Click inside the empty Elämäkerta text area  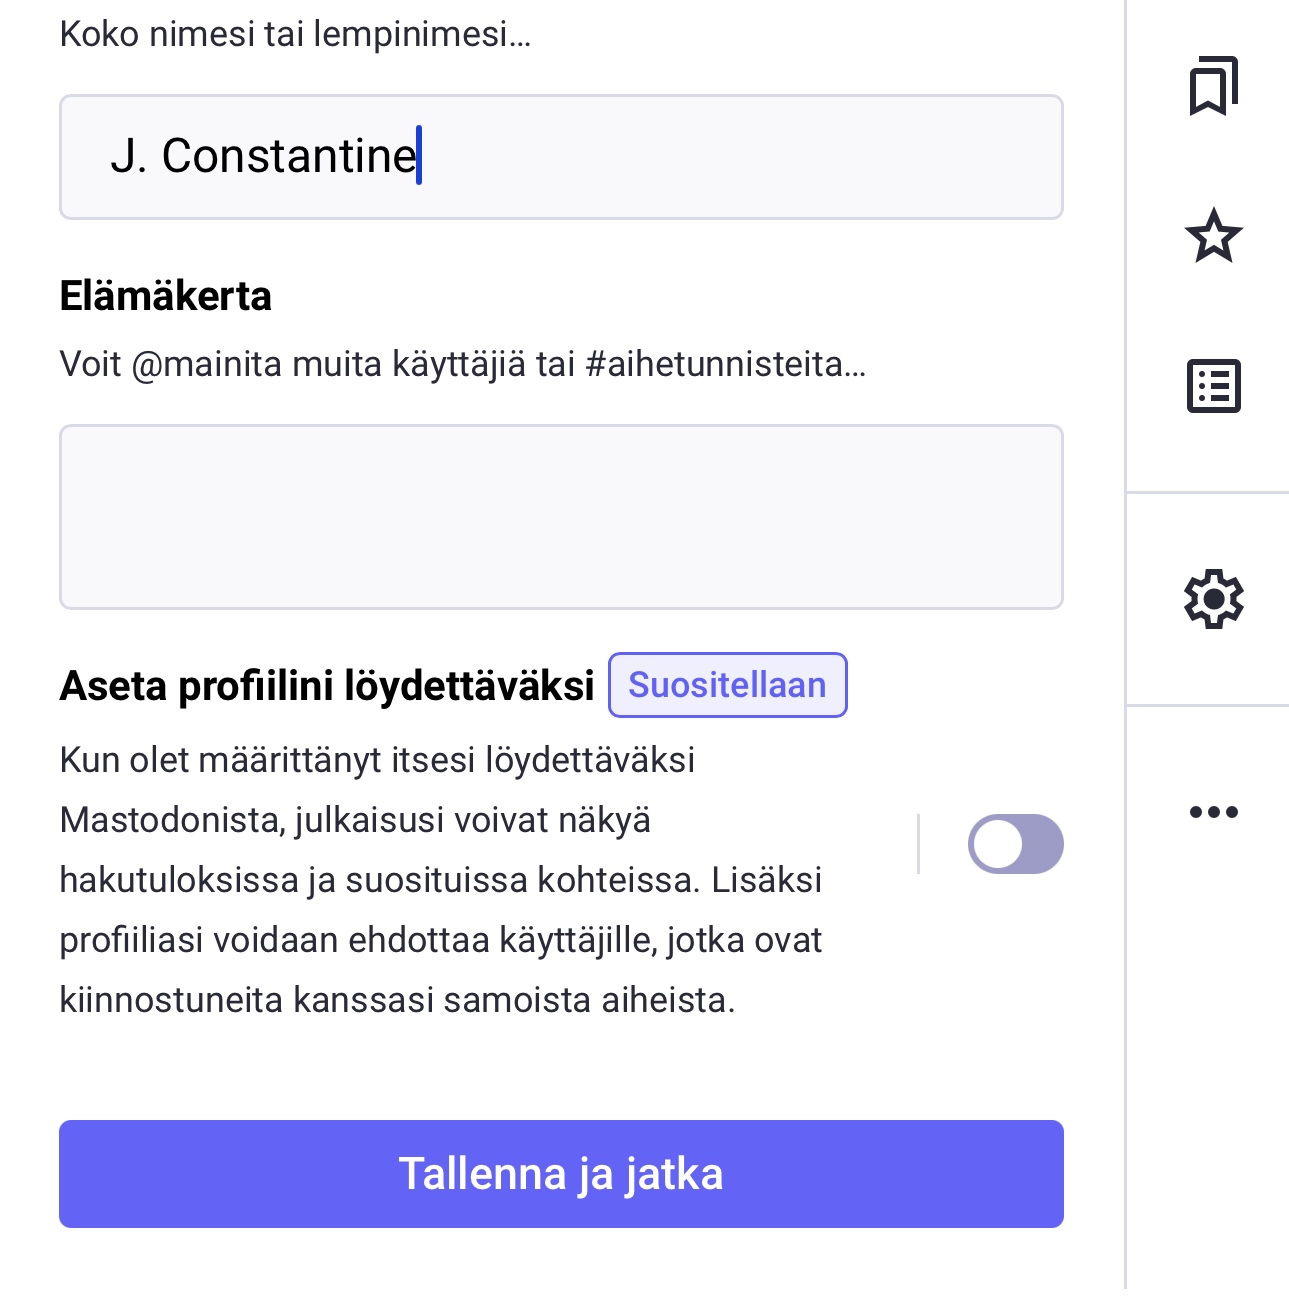pos(561,517)
